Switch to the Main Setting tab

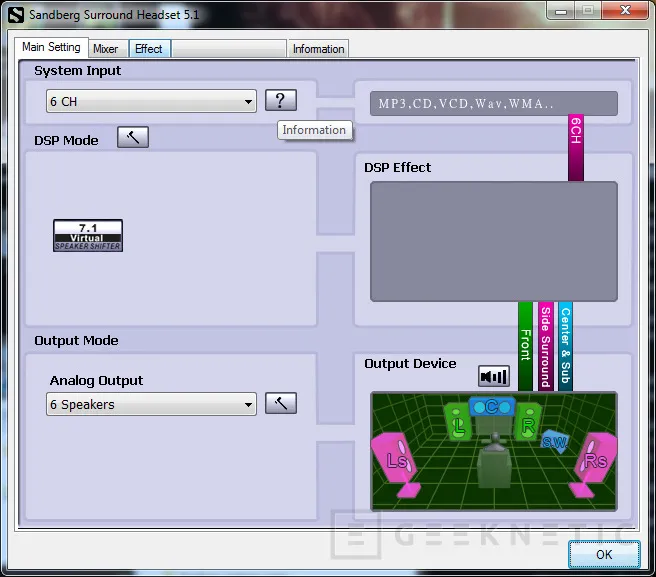pyautogui.click(x=51, y=47)
